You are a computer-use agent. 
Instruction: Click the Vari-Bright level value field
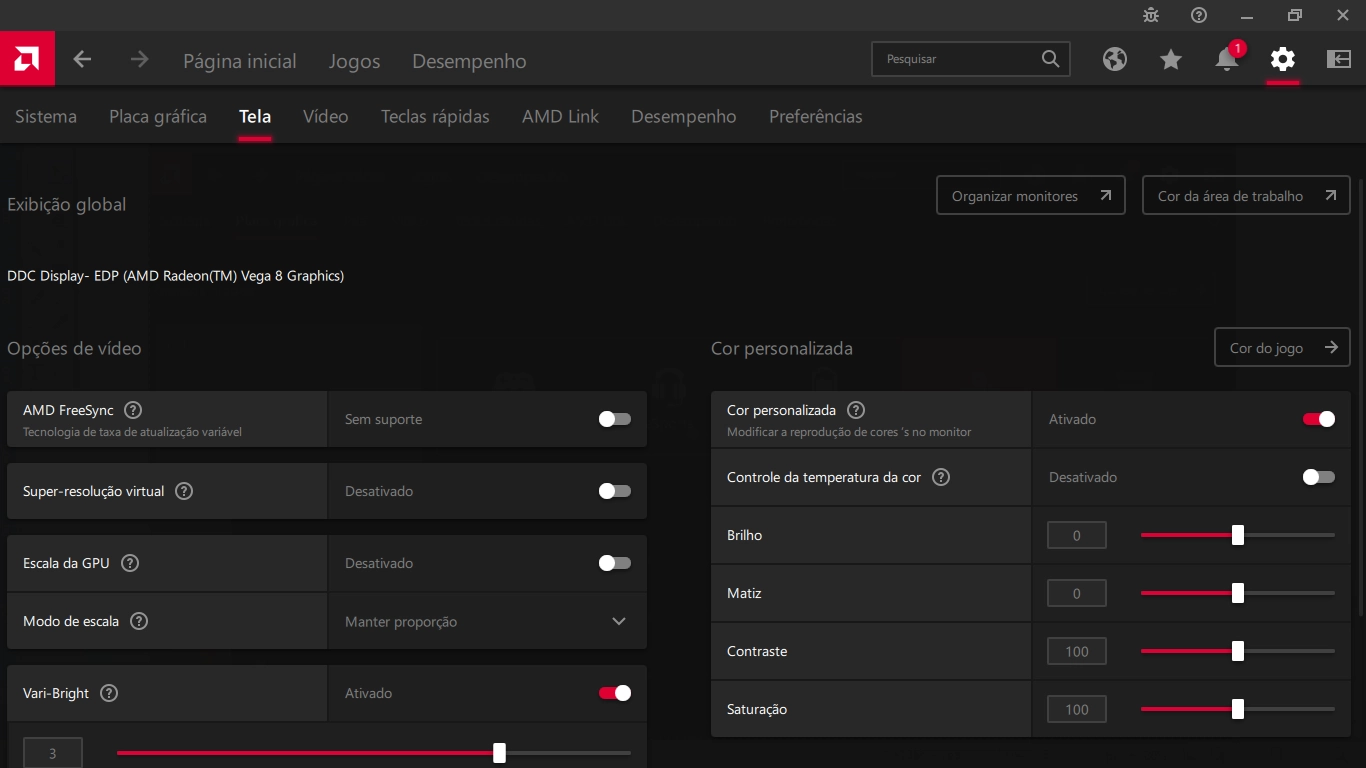pyautogui.click(x=53, y=753)
